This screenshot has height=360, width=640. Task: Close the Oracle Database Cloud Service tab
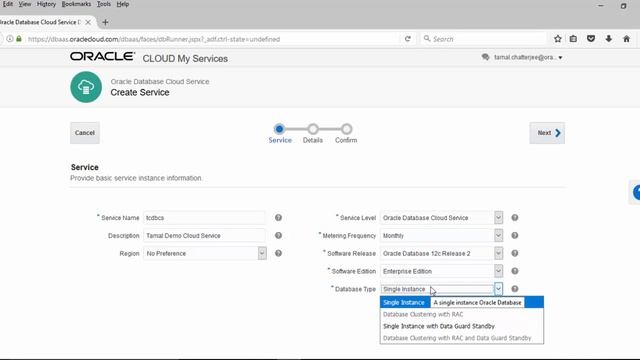[88, 22]
